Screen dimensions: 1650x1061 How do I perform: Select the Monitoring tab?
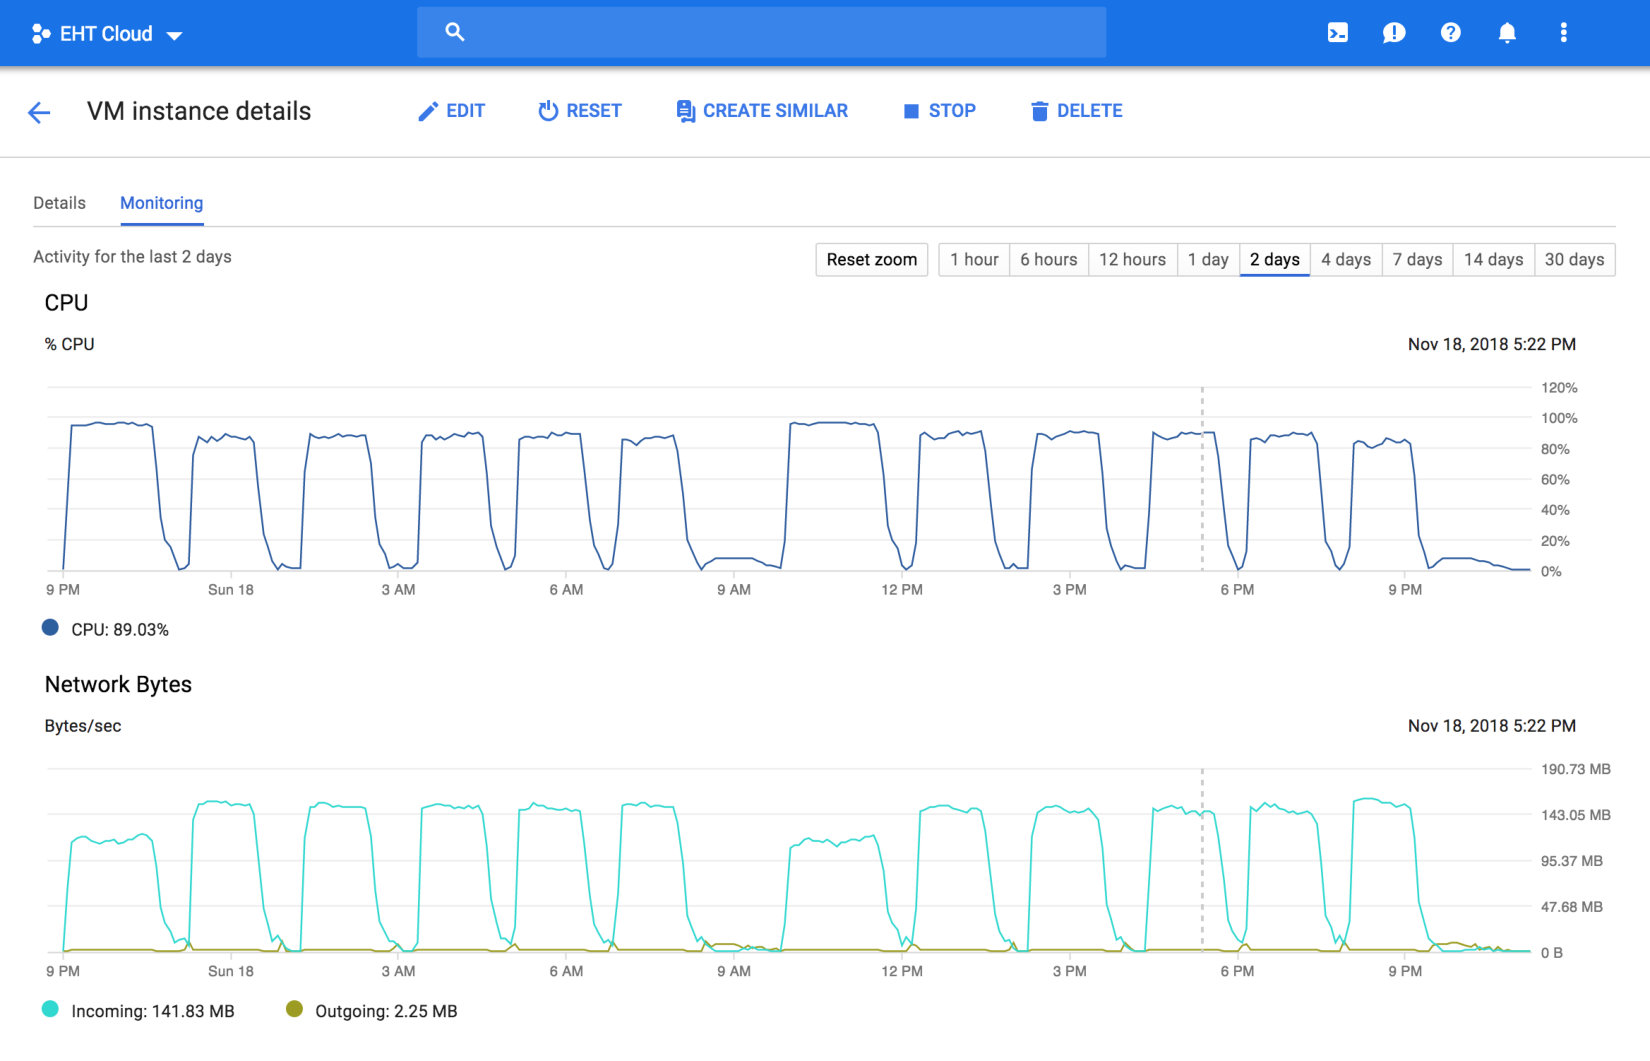tap(161, 203)
